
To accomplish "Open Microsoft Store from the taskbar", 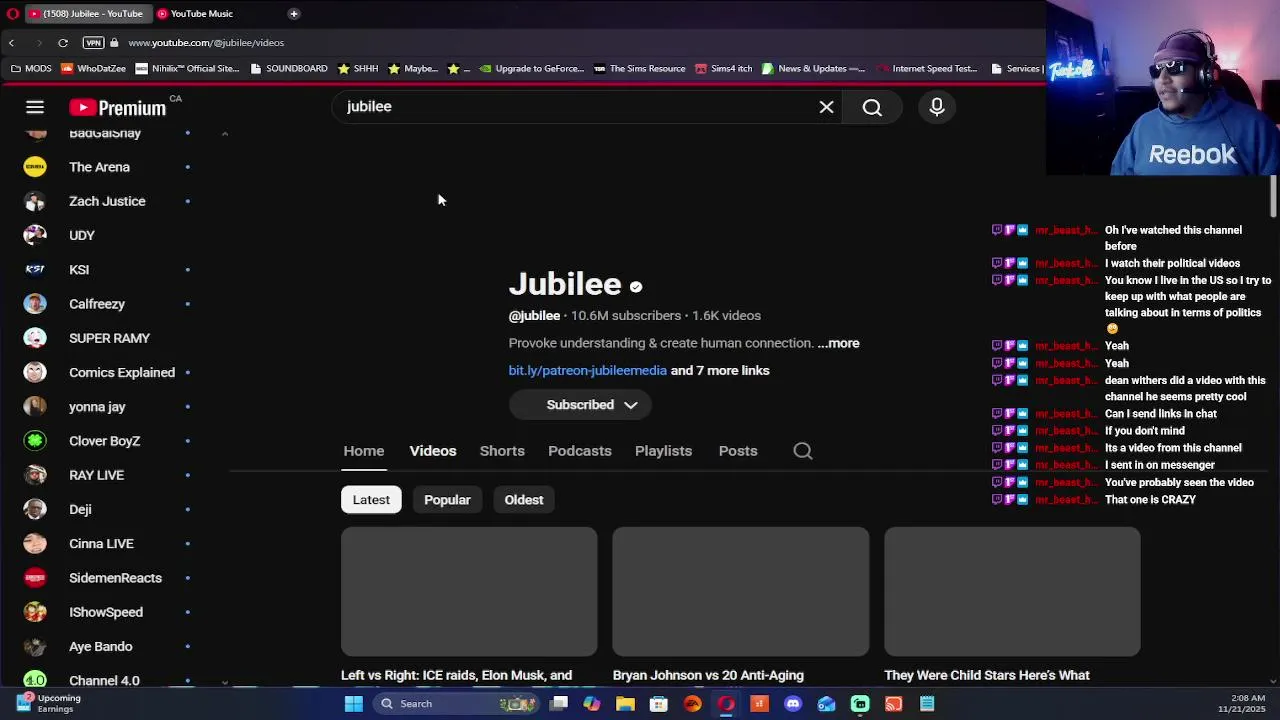I will (x=659, y=704).
